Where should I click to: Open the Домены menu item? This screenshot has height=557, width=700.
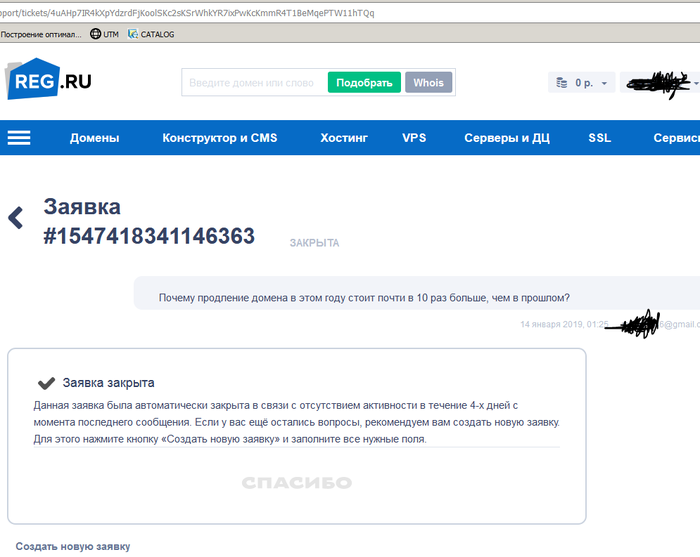tap(95, 138)
